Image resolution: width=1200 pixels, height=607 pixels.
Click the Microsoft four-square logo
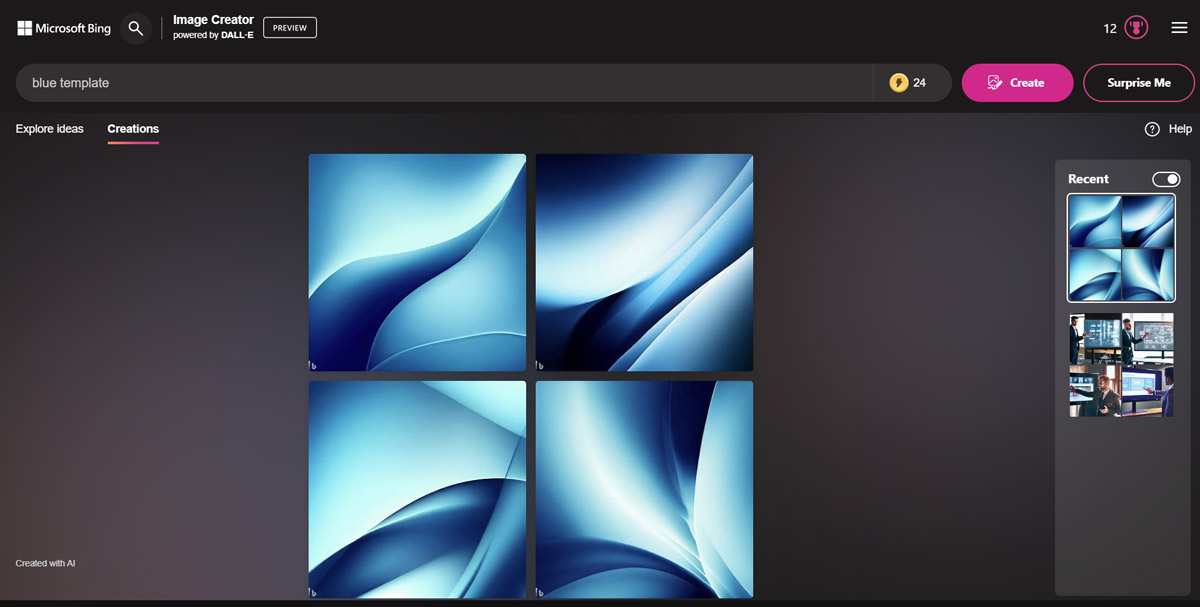[x=24, y=27]
